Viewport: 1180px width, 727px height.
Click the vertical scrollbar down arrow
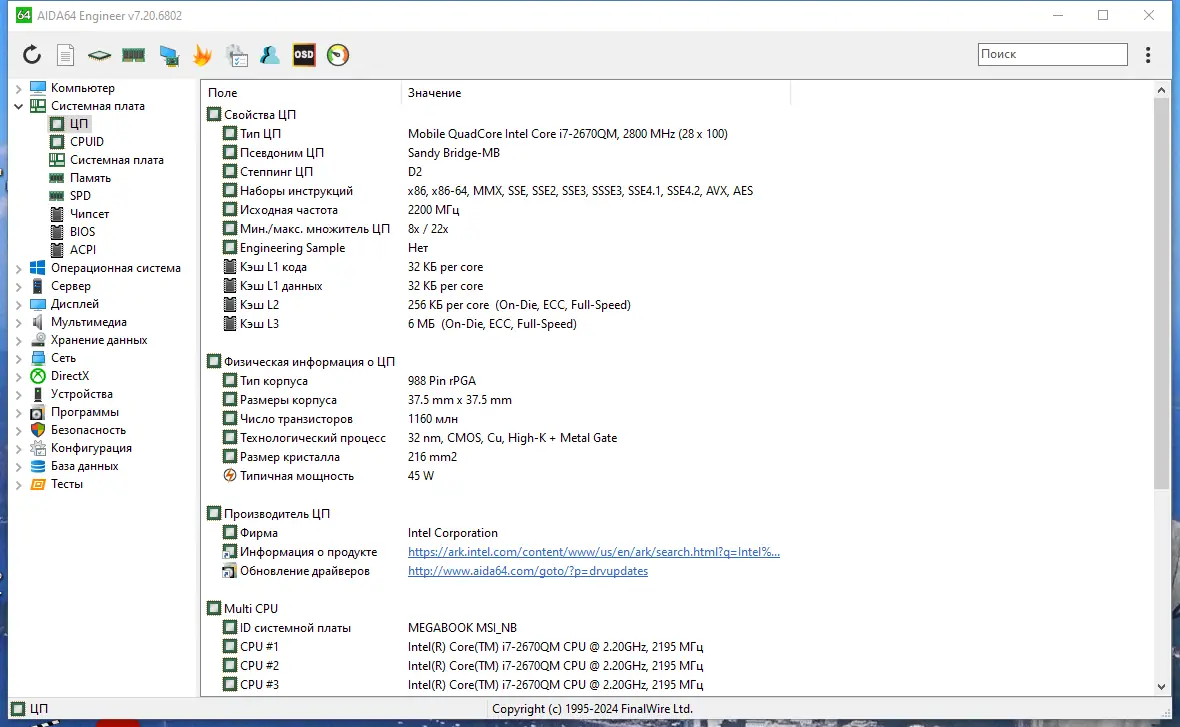click(x=1161, y=686)
